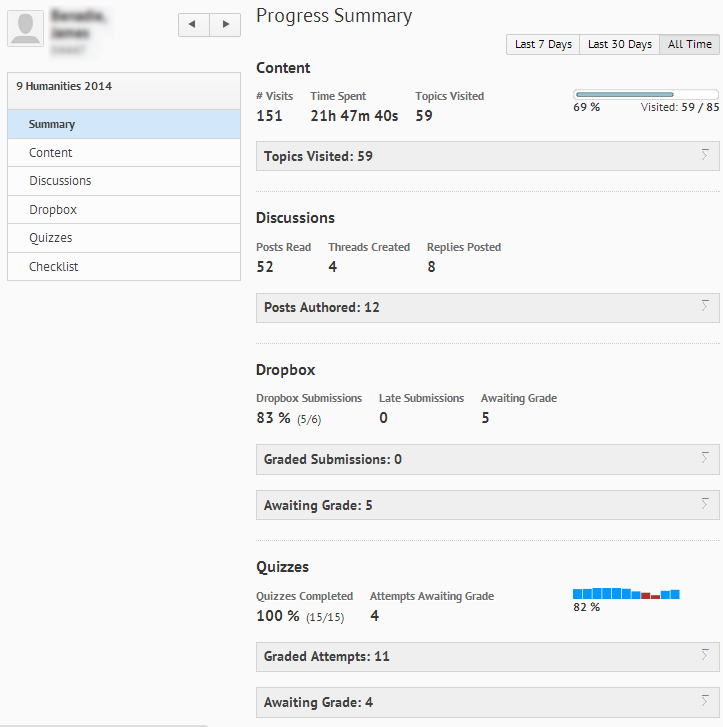Go to next student with right arrow
Image resolution: width=723 pixels, height=727 pixels.
[x=225, y=25]
